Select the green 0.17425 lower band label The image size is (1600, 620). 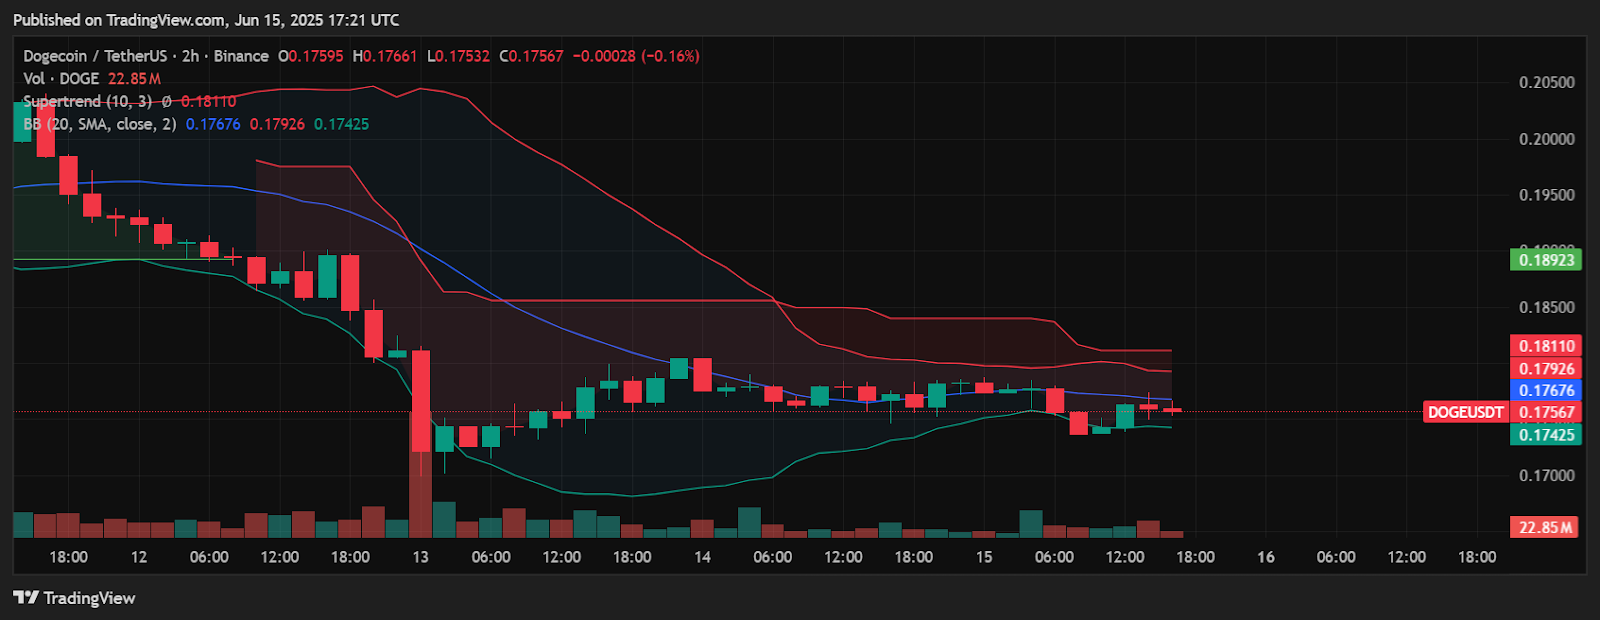tap(1545, 435)
